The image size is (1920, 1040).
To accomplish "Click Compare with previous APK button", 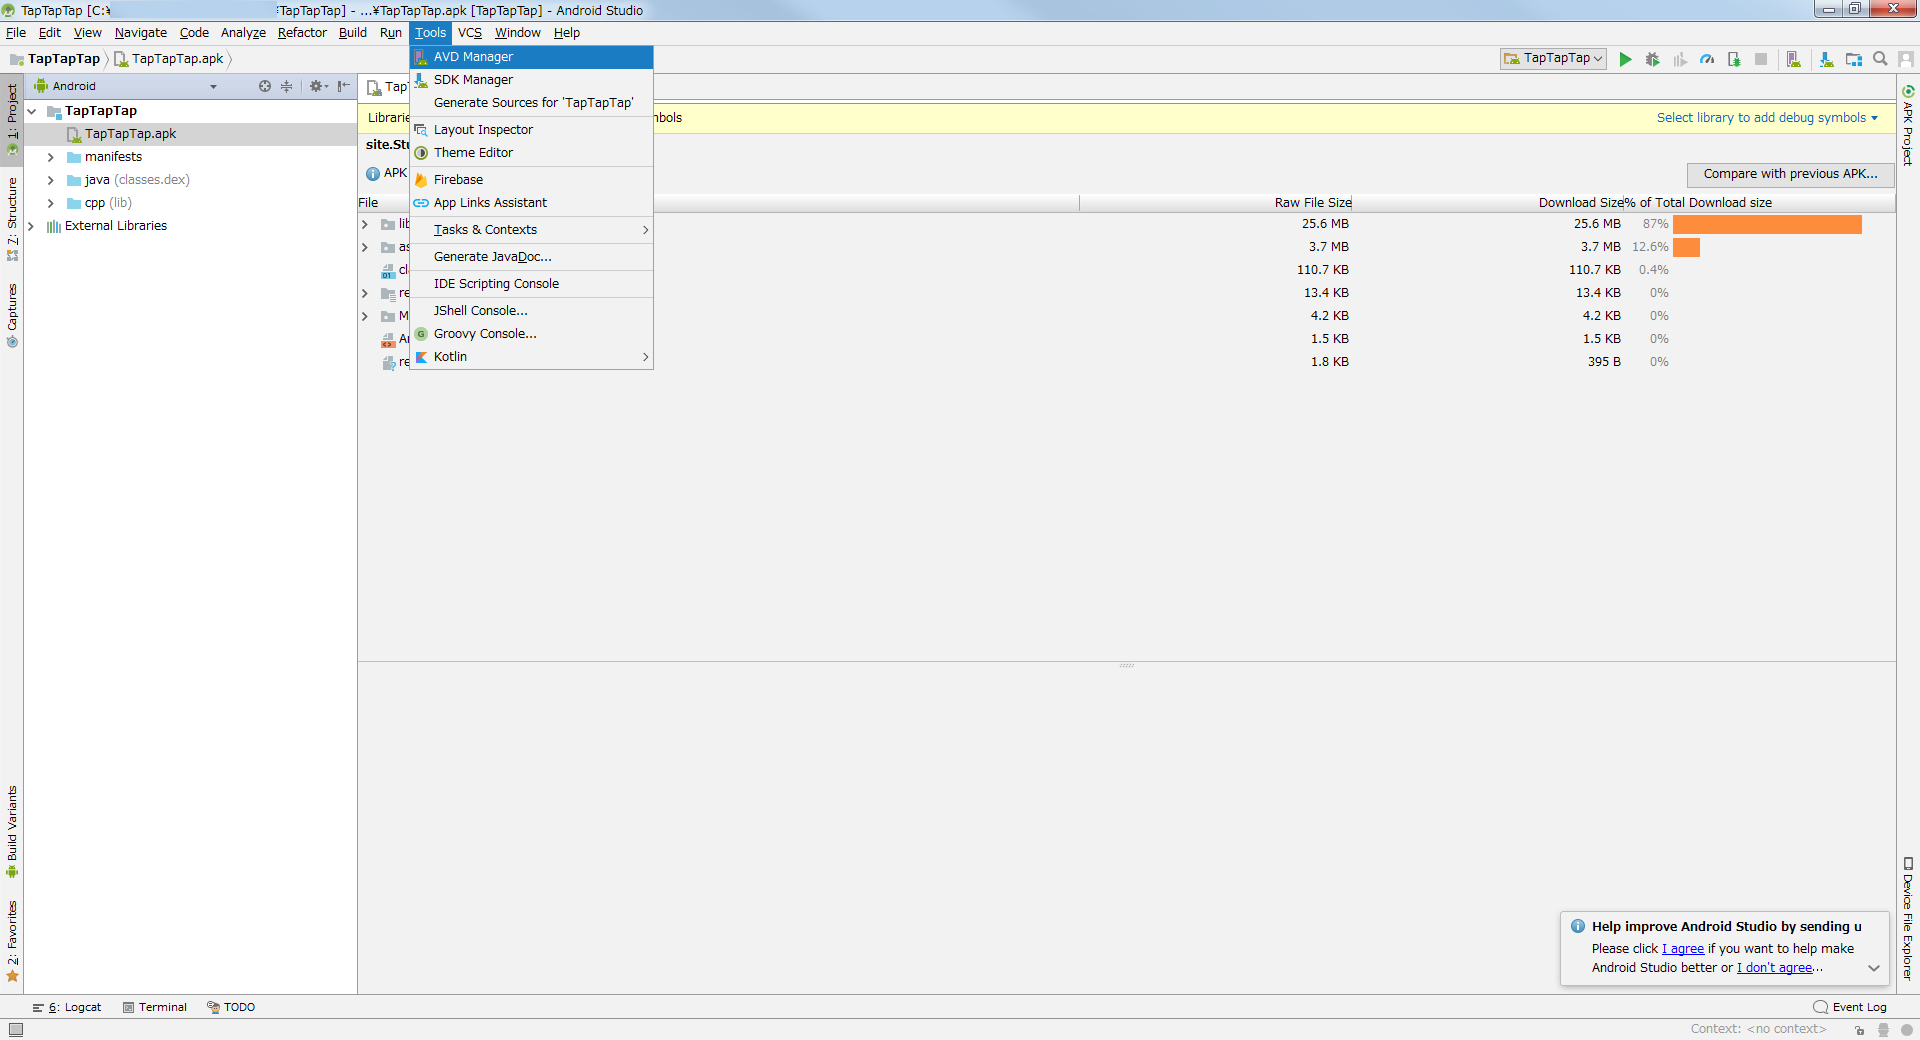I will tap(1790, 174).
